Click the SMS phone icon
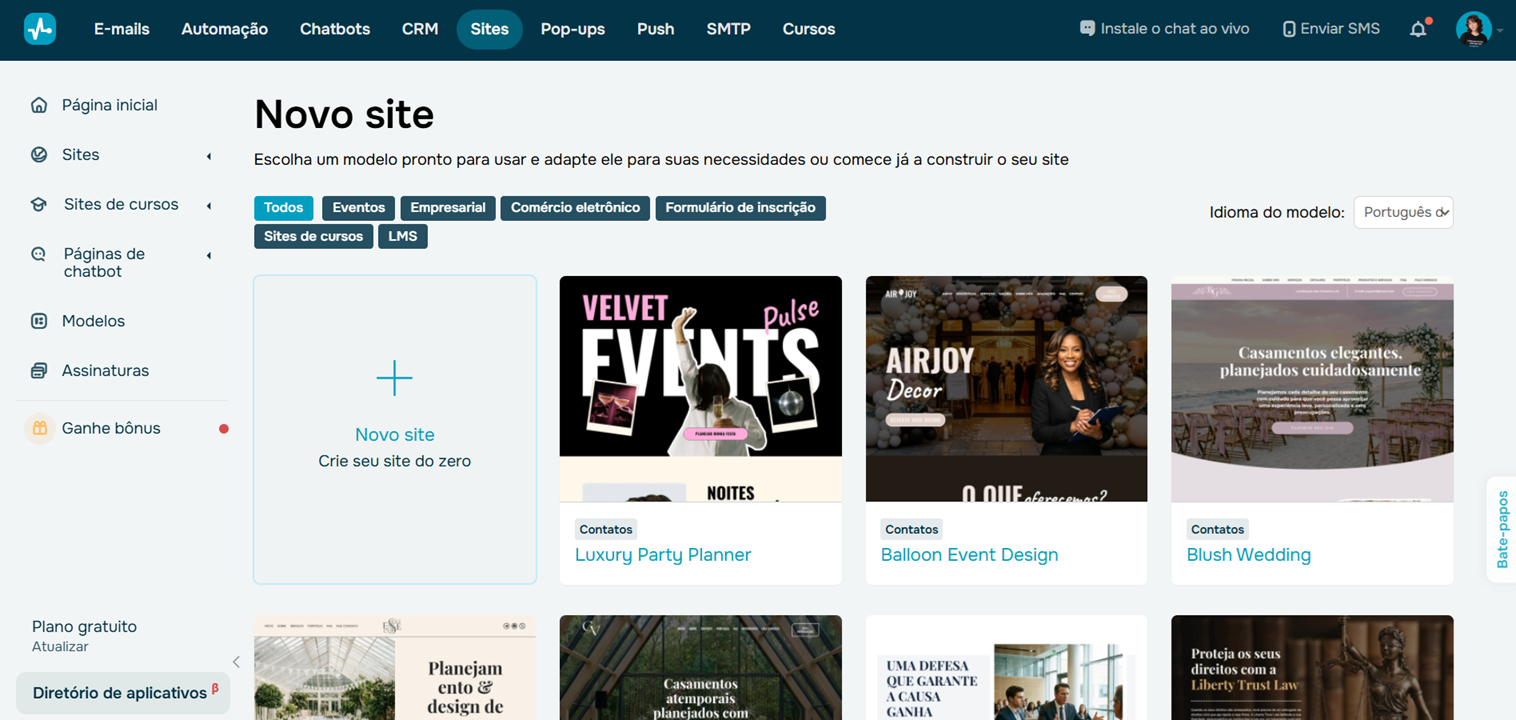Viewport: 1516px width, 720px height. tap(1289, 29)
